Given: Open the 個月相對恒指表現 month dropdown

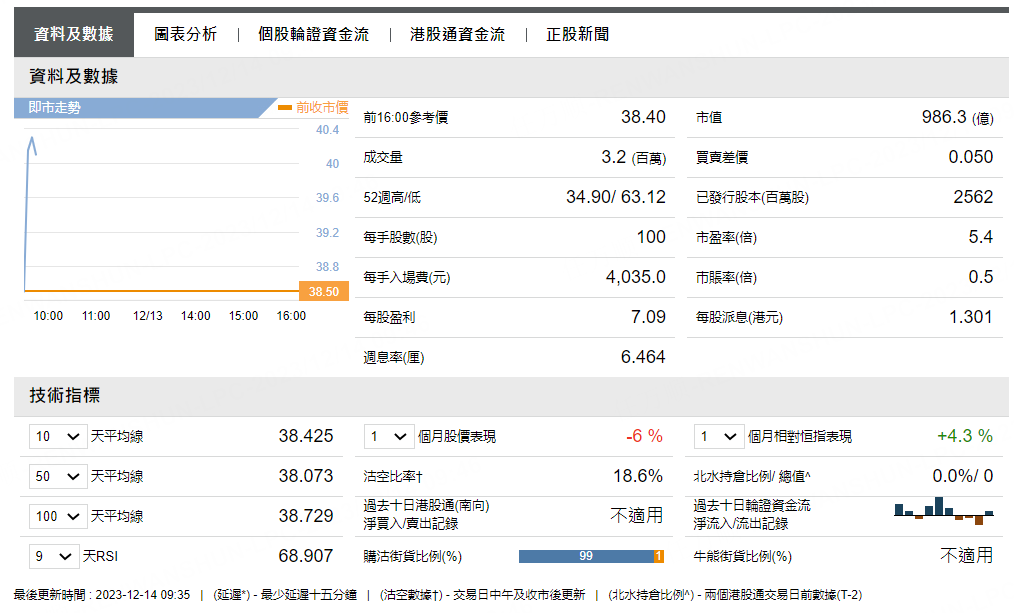Looking at the screenshot, I should pyautogui.click(x=718, y=436).
